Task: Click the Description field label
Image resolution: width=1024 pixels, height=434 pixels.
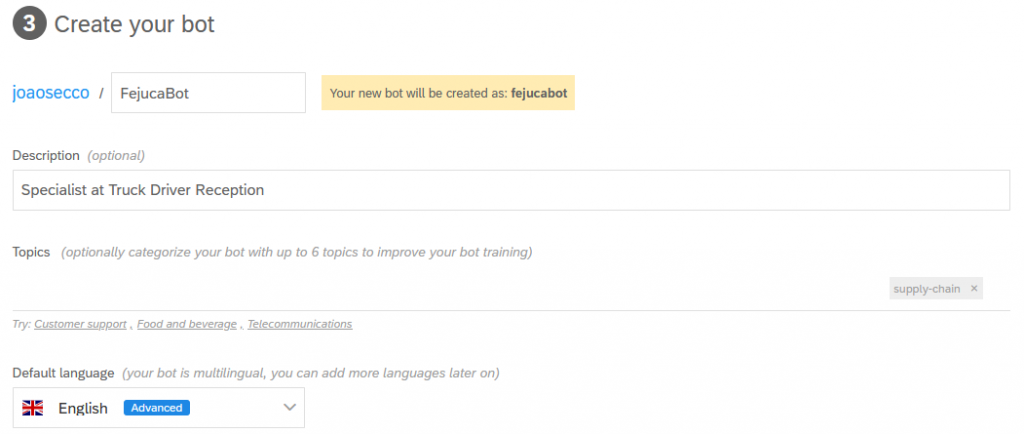Action: coord(46,155)
